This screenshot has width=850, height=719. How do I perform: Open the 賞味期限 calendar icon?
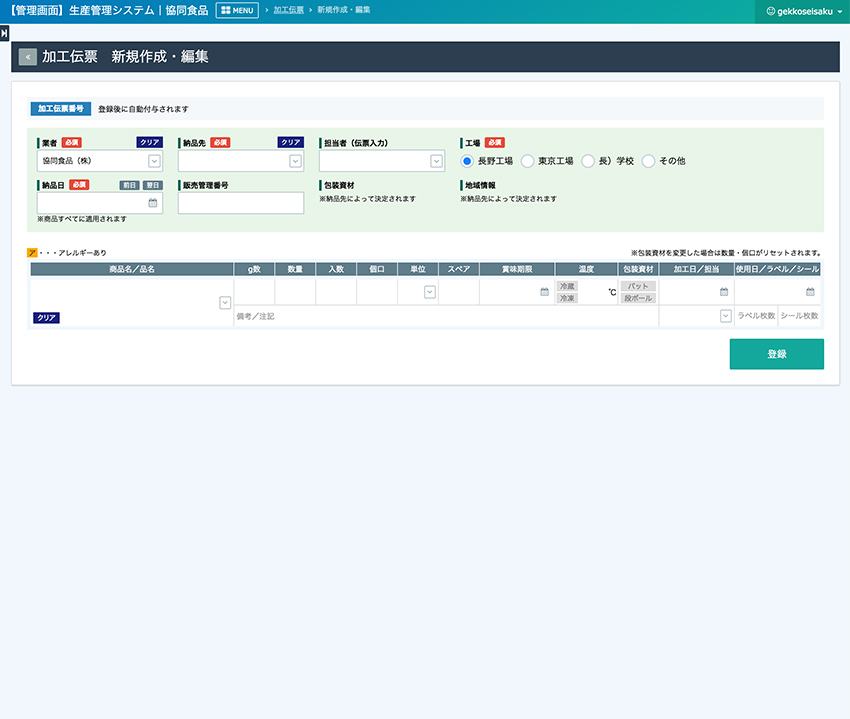click(x=544, y=292)
